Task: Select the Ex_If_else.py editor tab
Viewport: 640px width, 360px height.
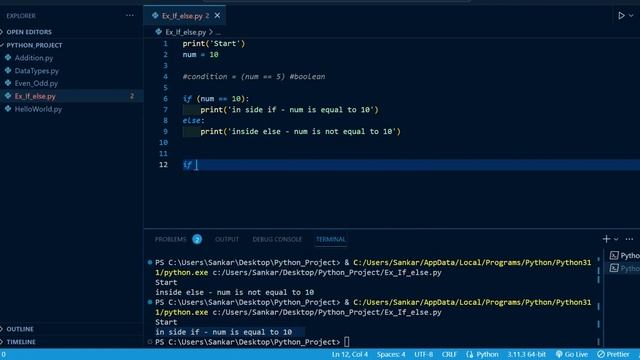Action: tap(185, 16)
